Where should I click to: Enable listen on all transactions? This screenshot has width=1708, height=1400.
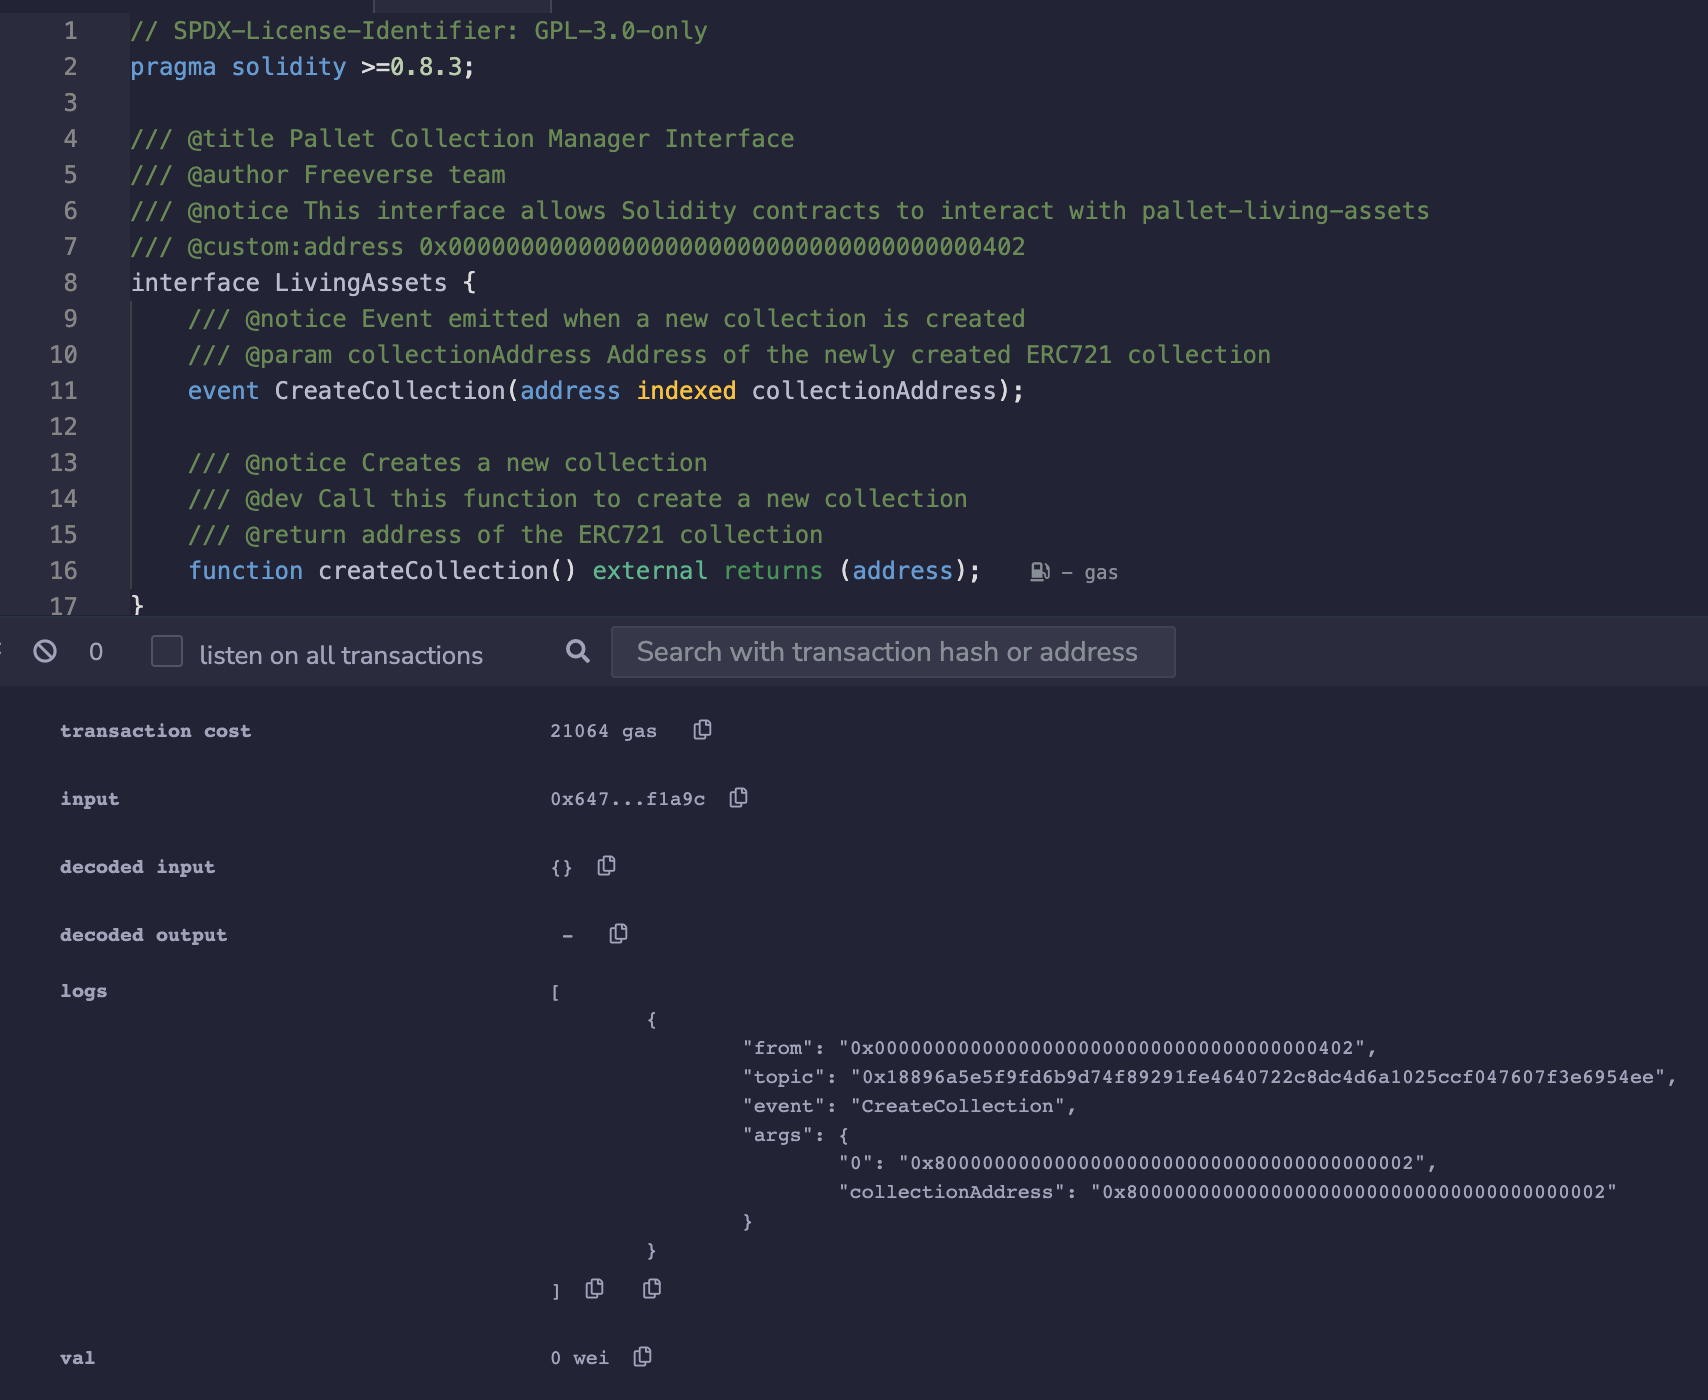[165, 651]
